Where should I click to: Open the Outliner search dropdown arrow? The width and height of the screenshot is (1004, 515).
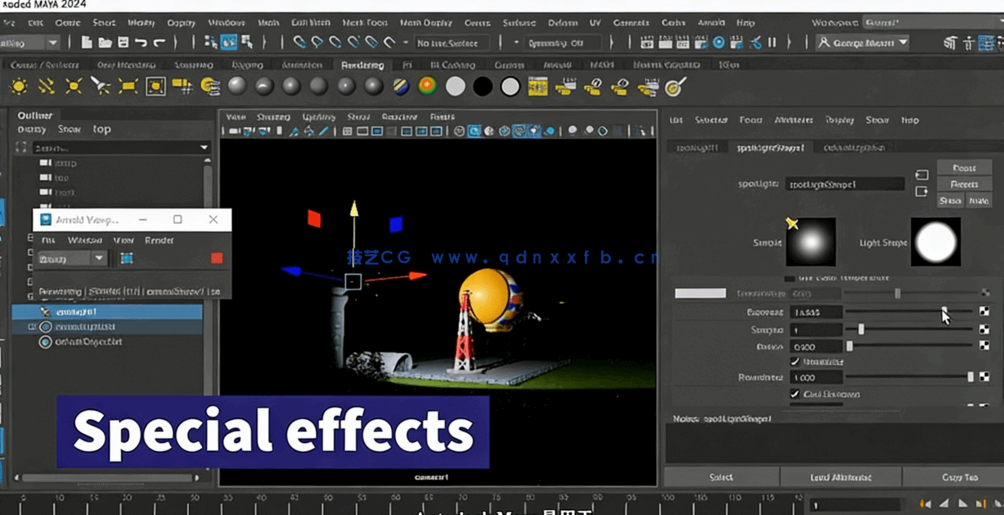(204, 147)
